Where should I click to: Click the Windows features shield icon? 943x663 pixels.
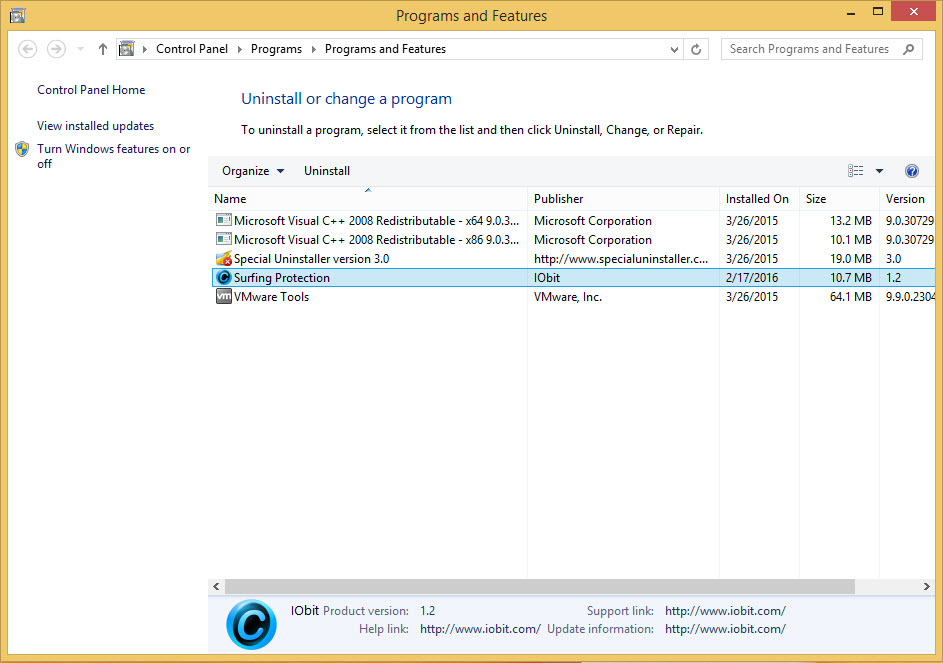(22, 149)
